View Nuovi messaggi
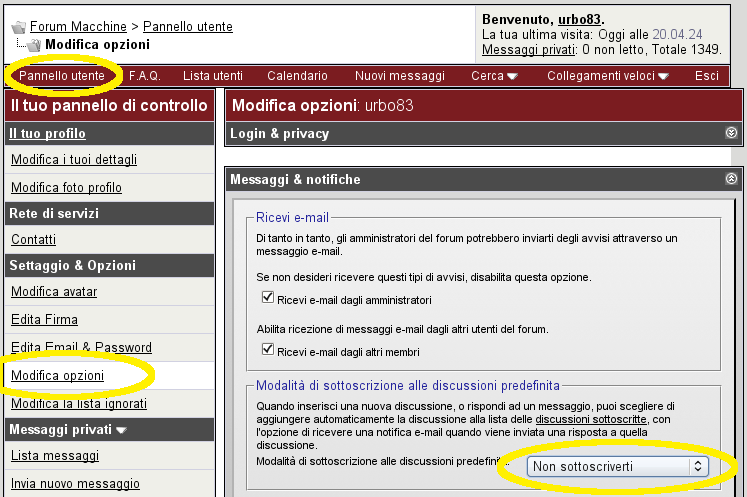Image resolution: width=747 pixels, height=497 pixels. 399,76
